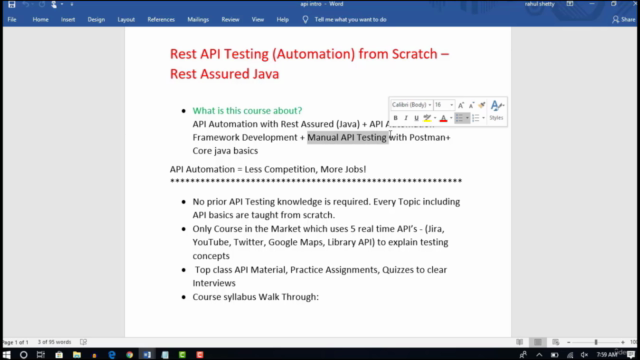The image size is (640, 360).
Task: Apply red font color
Action: [443, 118]
